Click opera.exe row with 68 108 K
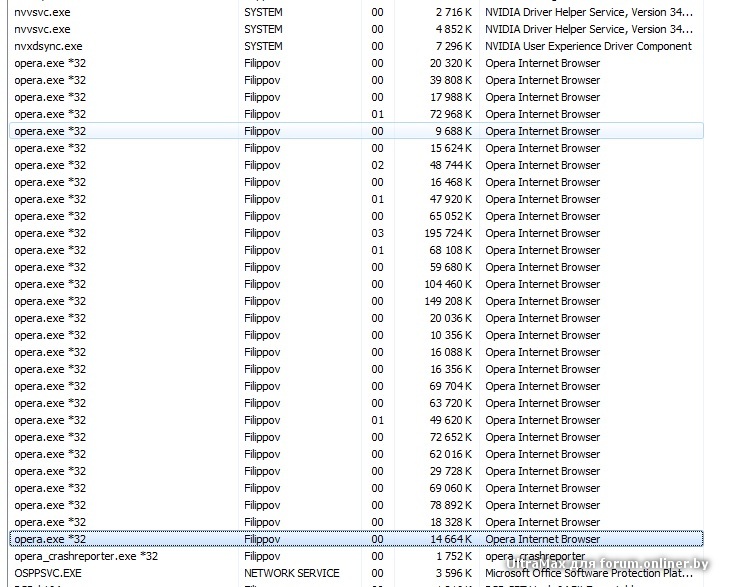The height and width of the screenshot is (587, 731). tap(356, 250)
